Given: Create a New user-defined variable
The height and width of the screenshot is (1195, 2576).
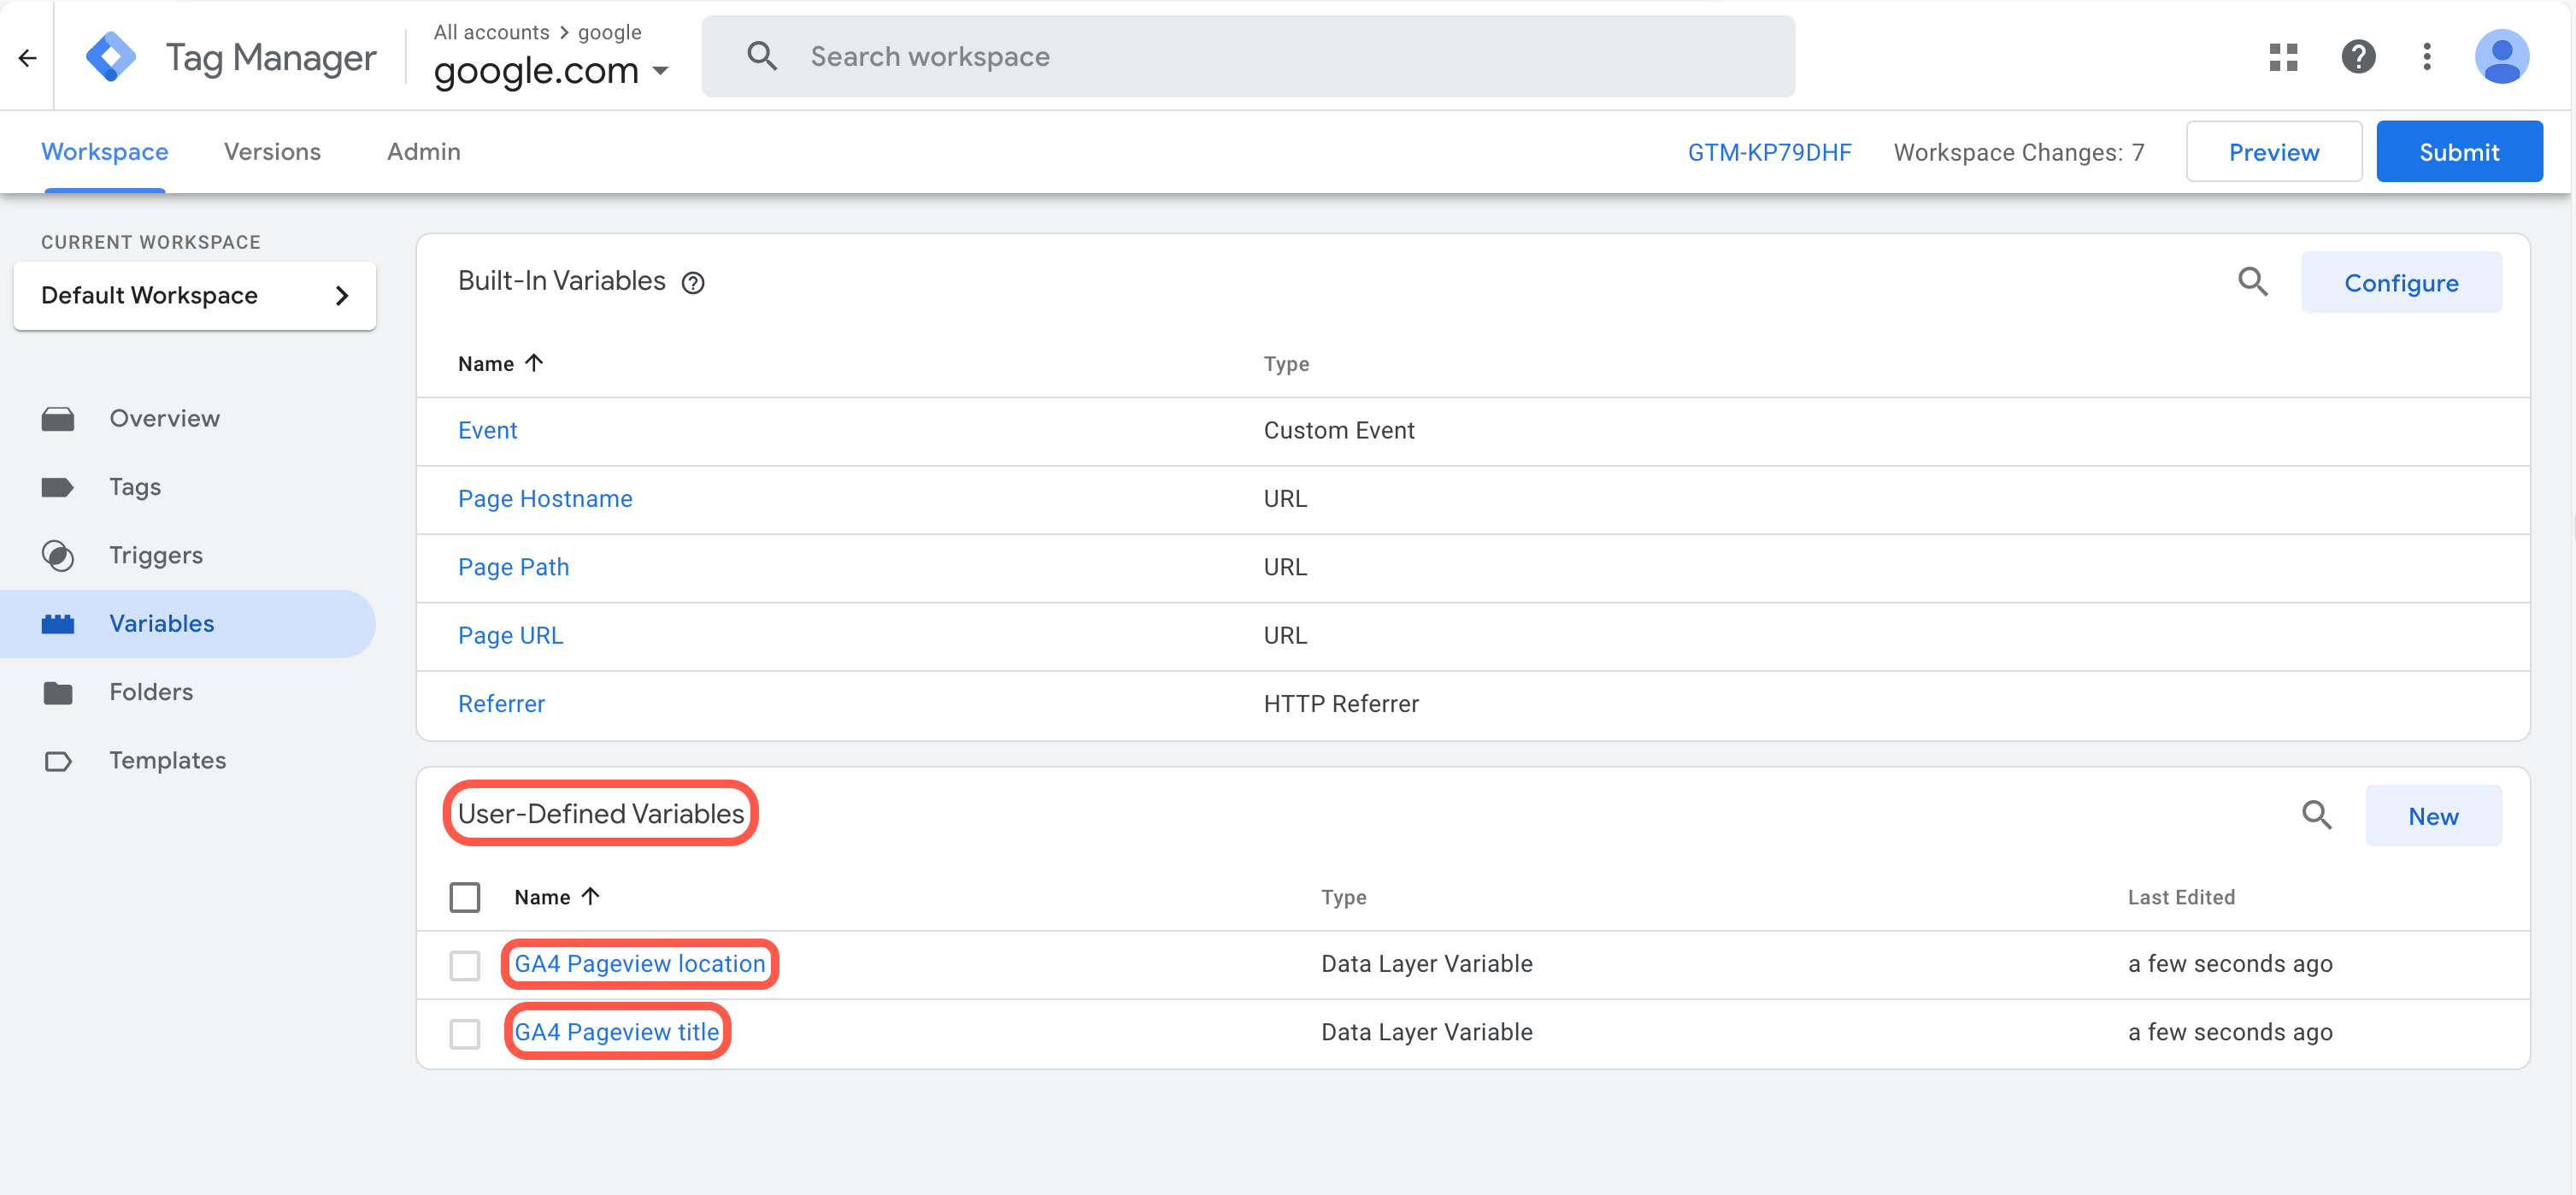Looking at the screenshot, I should pyautogui.click(x=2433, y=816).
